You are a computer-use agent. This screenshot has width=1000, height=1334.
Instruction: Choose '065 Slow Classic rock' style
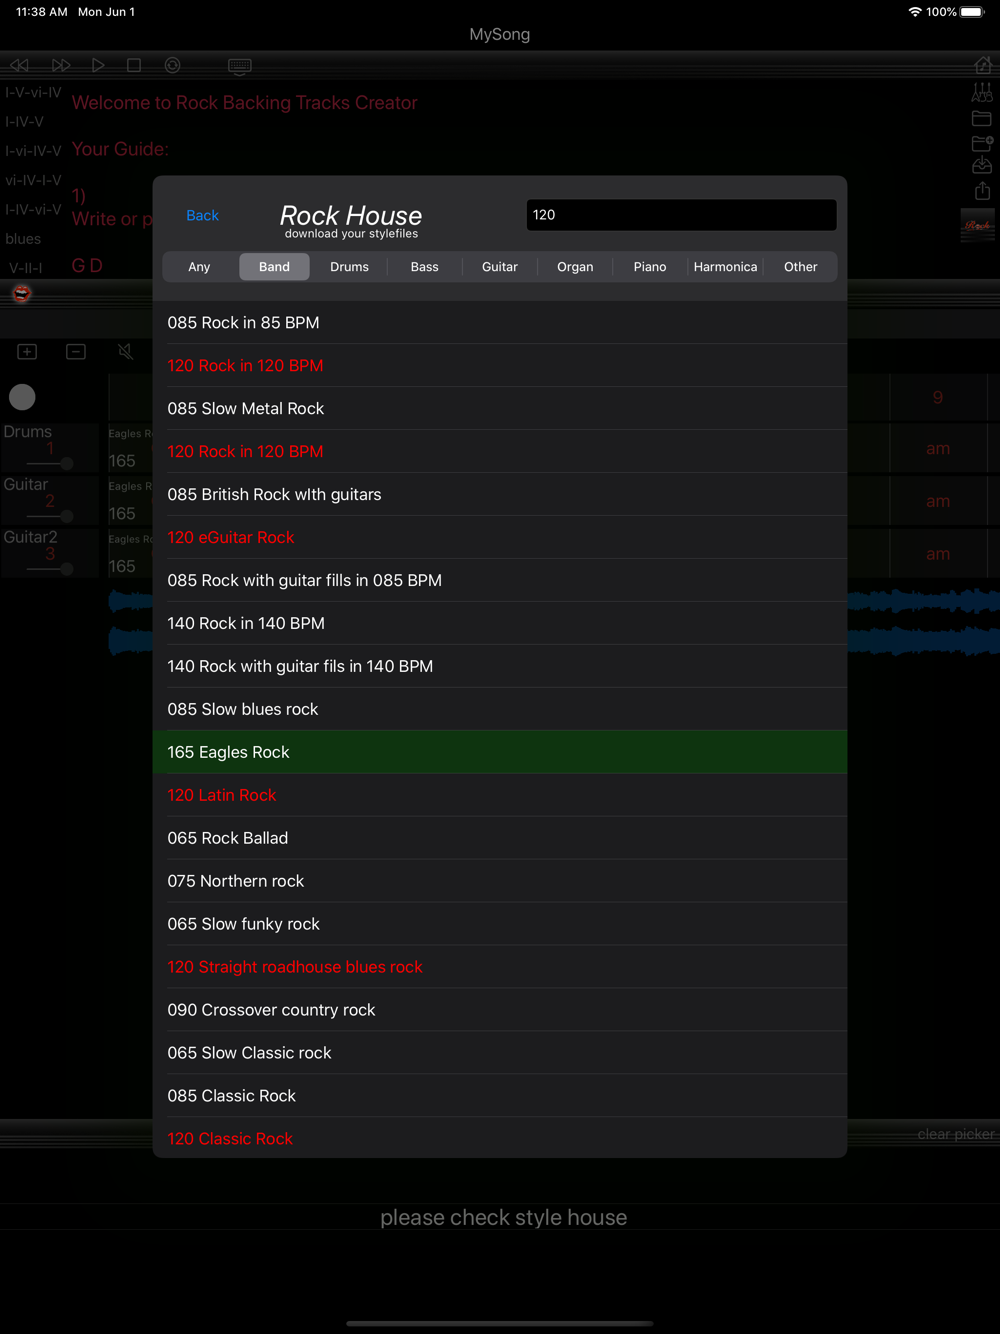[500, 1054]
